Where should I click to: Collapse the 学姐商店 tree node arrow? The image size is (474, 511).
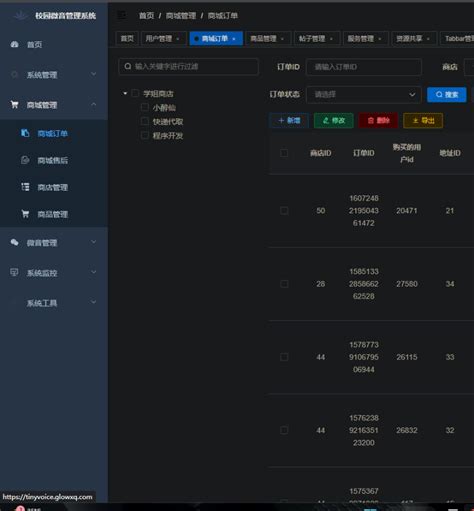pos(125,93)
